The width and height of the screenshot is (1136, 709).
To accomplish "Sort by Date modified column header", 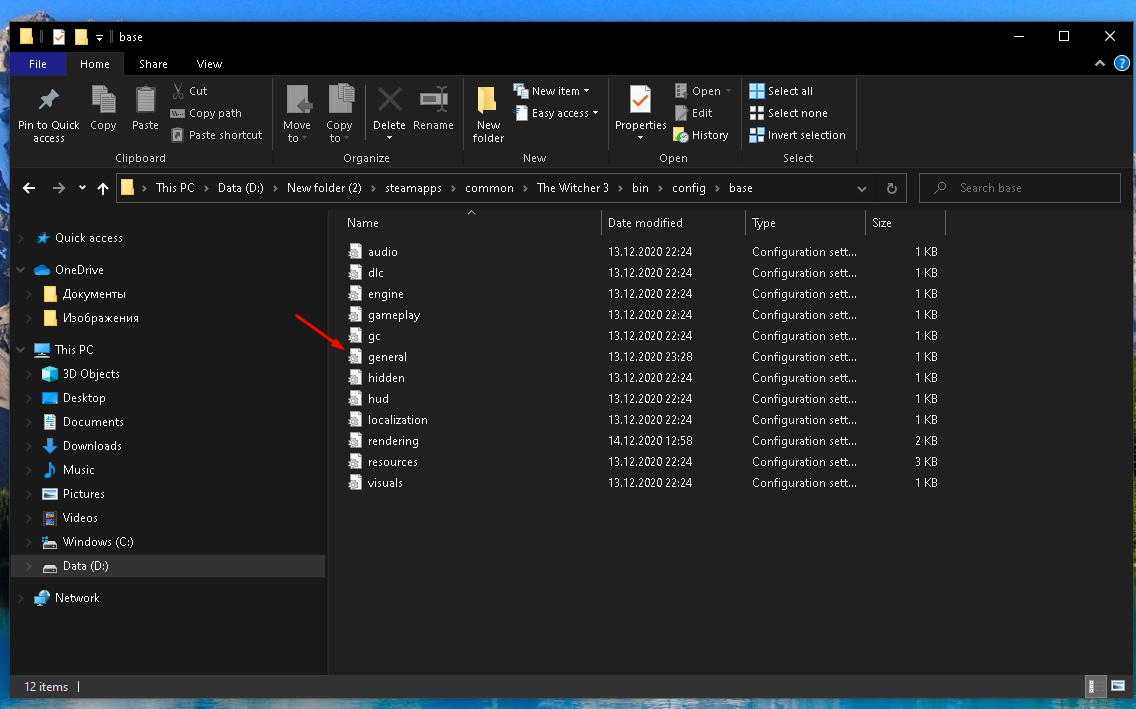I will (x=673, y=223).
